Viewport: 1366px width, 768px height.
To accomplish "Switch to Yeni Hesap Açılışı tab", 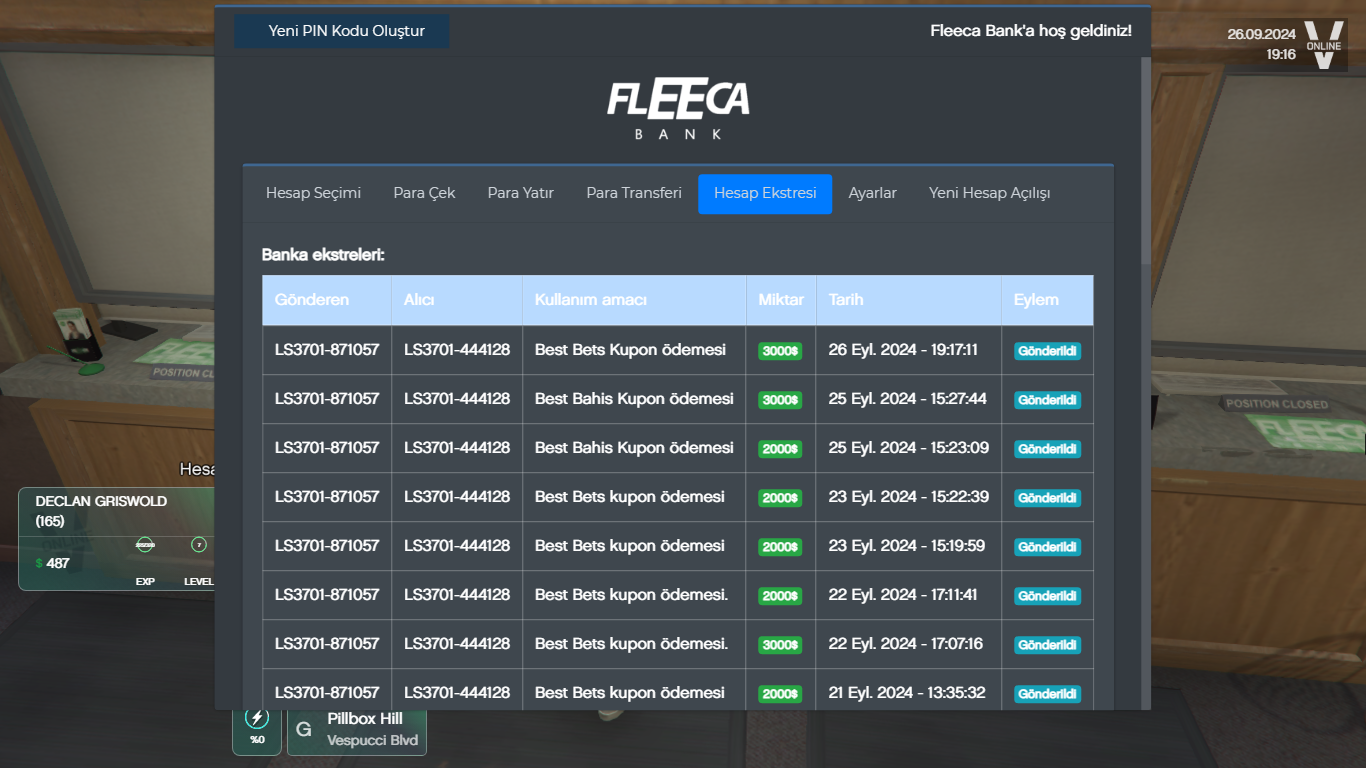I will click(989, 193).
